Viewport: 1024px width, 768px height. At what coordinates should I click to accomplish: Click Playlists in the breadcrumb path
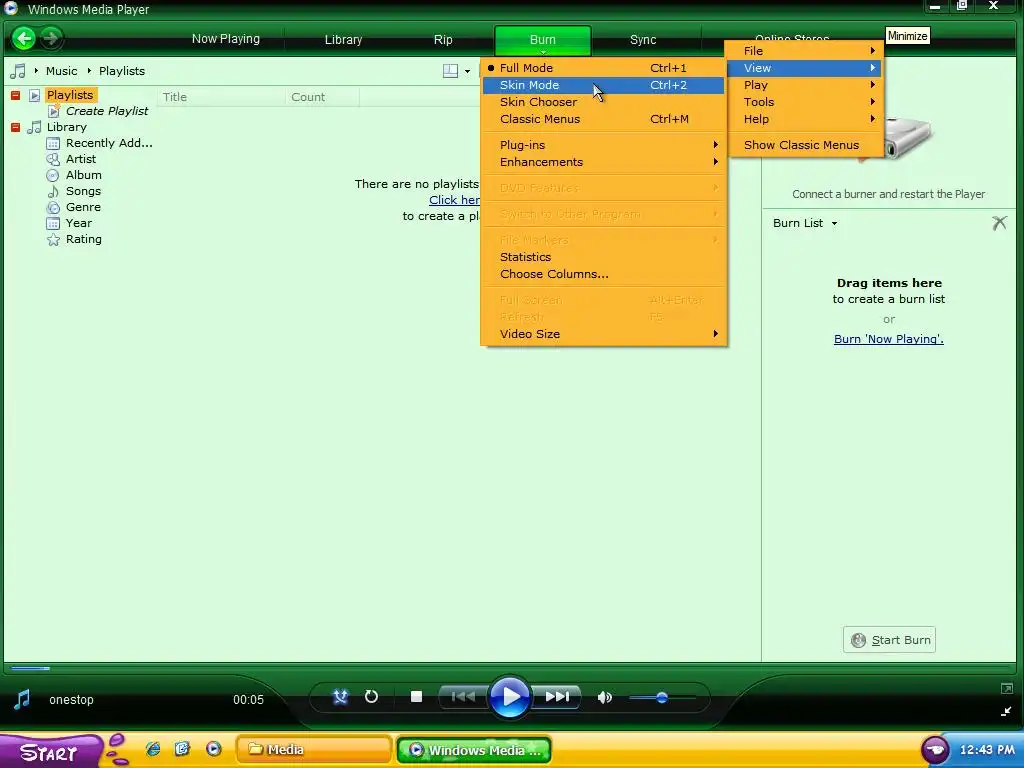122,71
